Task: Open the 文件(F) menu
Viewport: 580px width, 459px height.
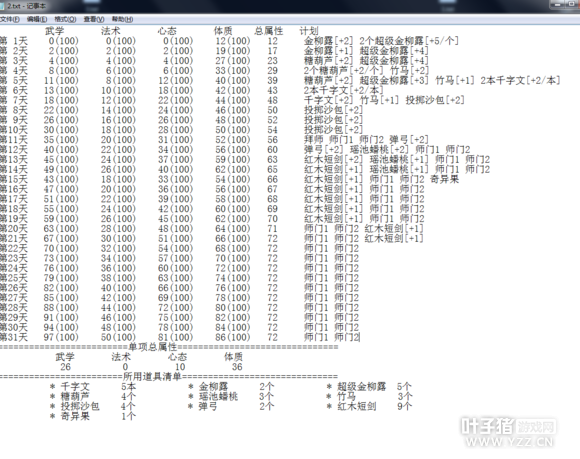Action: pyautogui.click(x=9, y=19)
